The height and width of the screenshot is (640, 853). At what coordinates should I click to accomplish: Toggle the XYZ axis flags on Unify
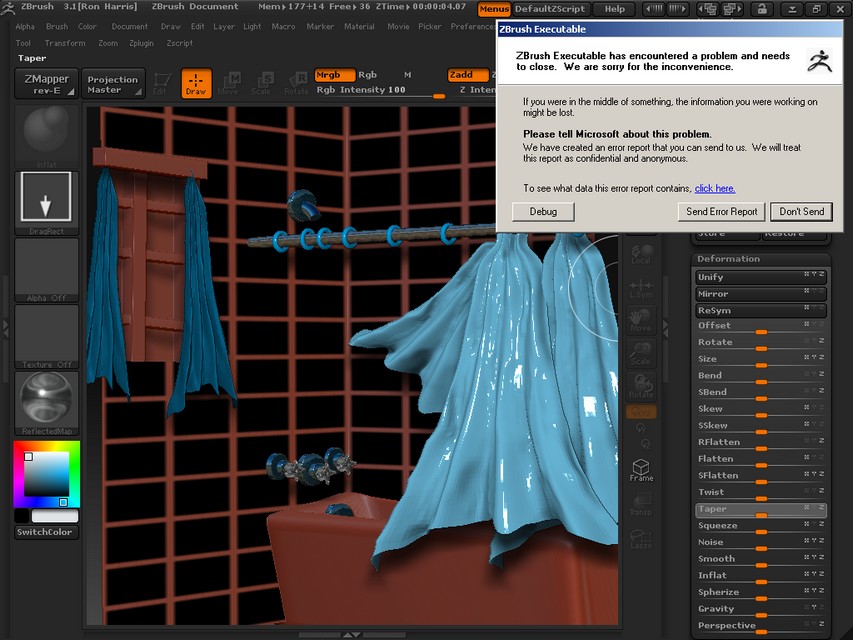click(x=814, y=274)
